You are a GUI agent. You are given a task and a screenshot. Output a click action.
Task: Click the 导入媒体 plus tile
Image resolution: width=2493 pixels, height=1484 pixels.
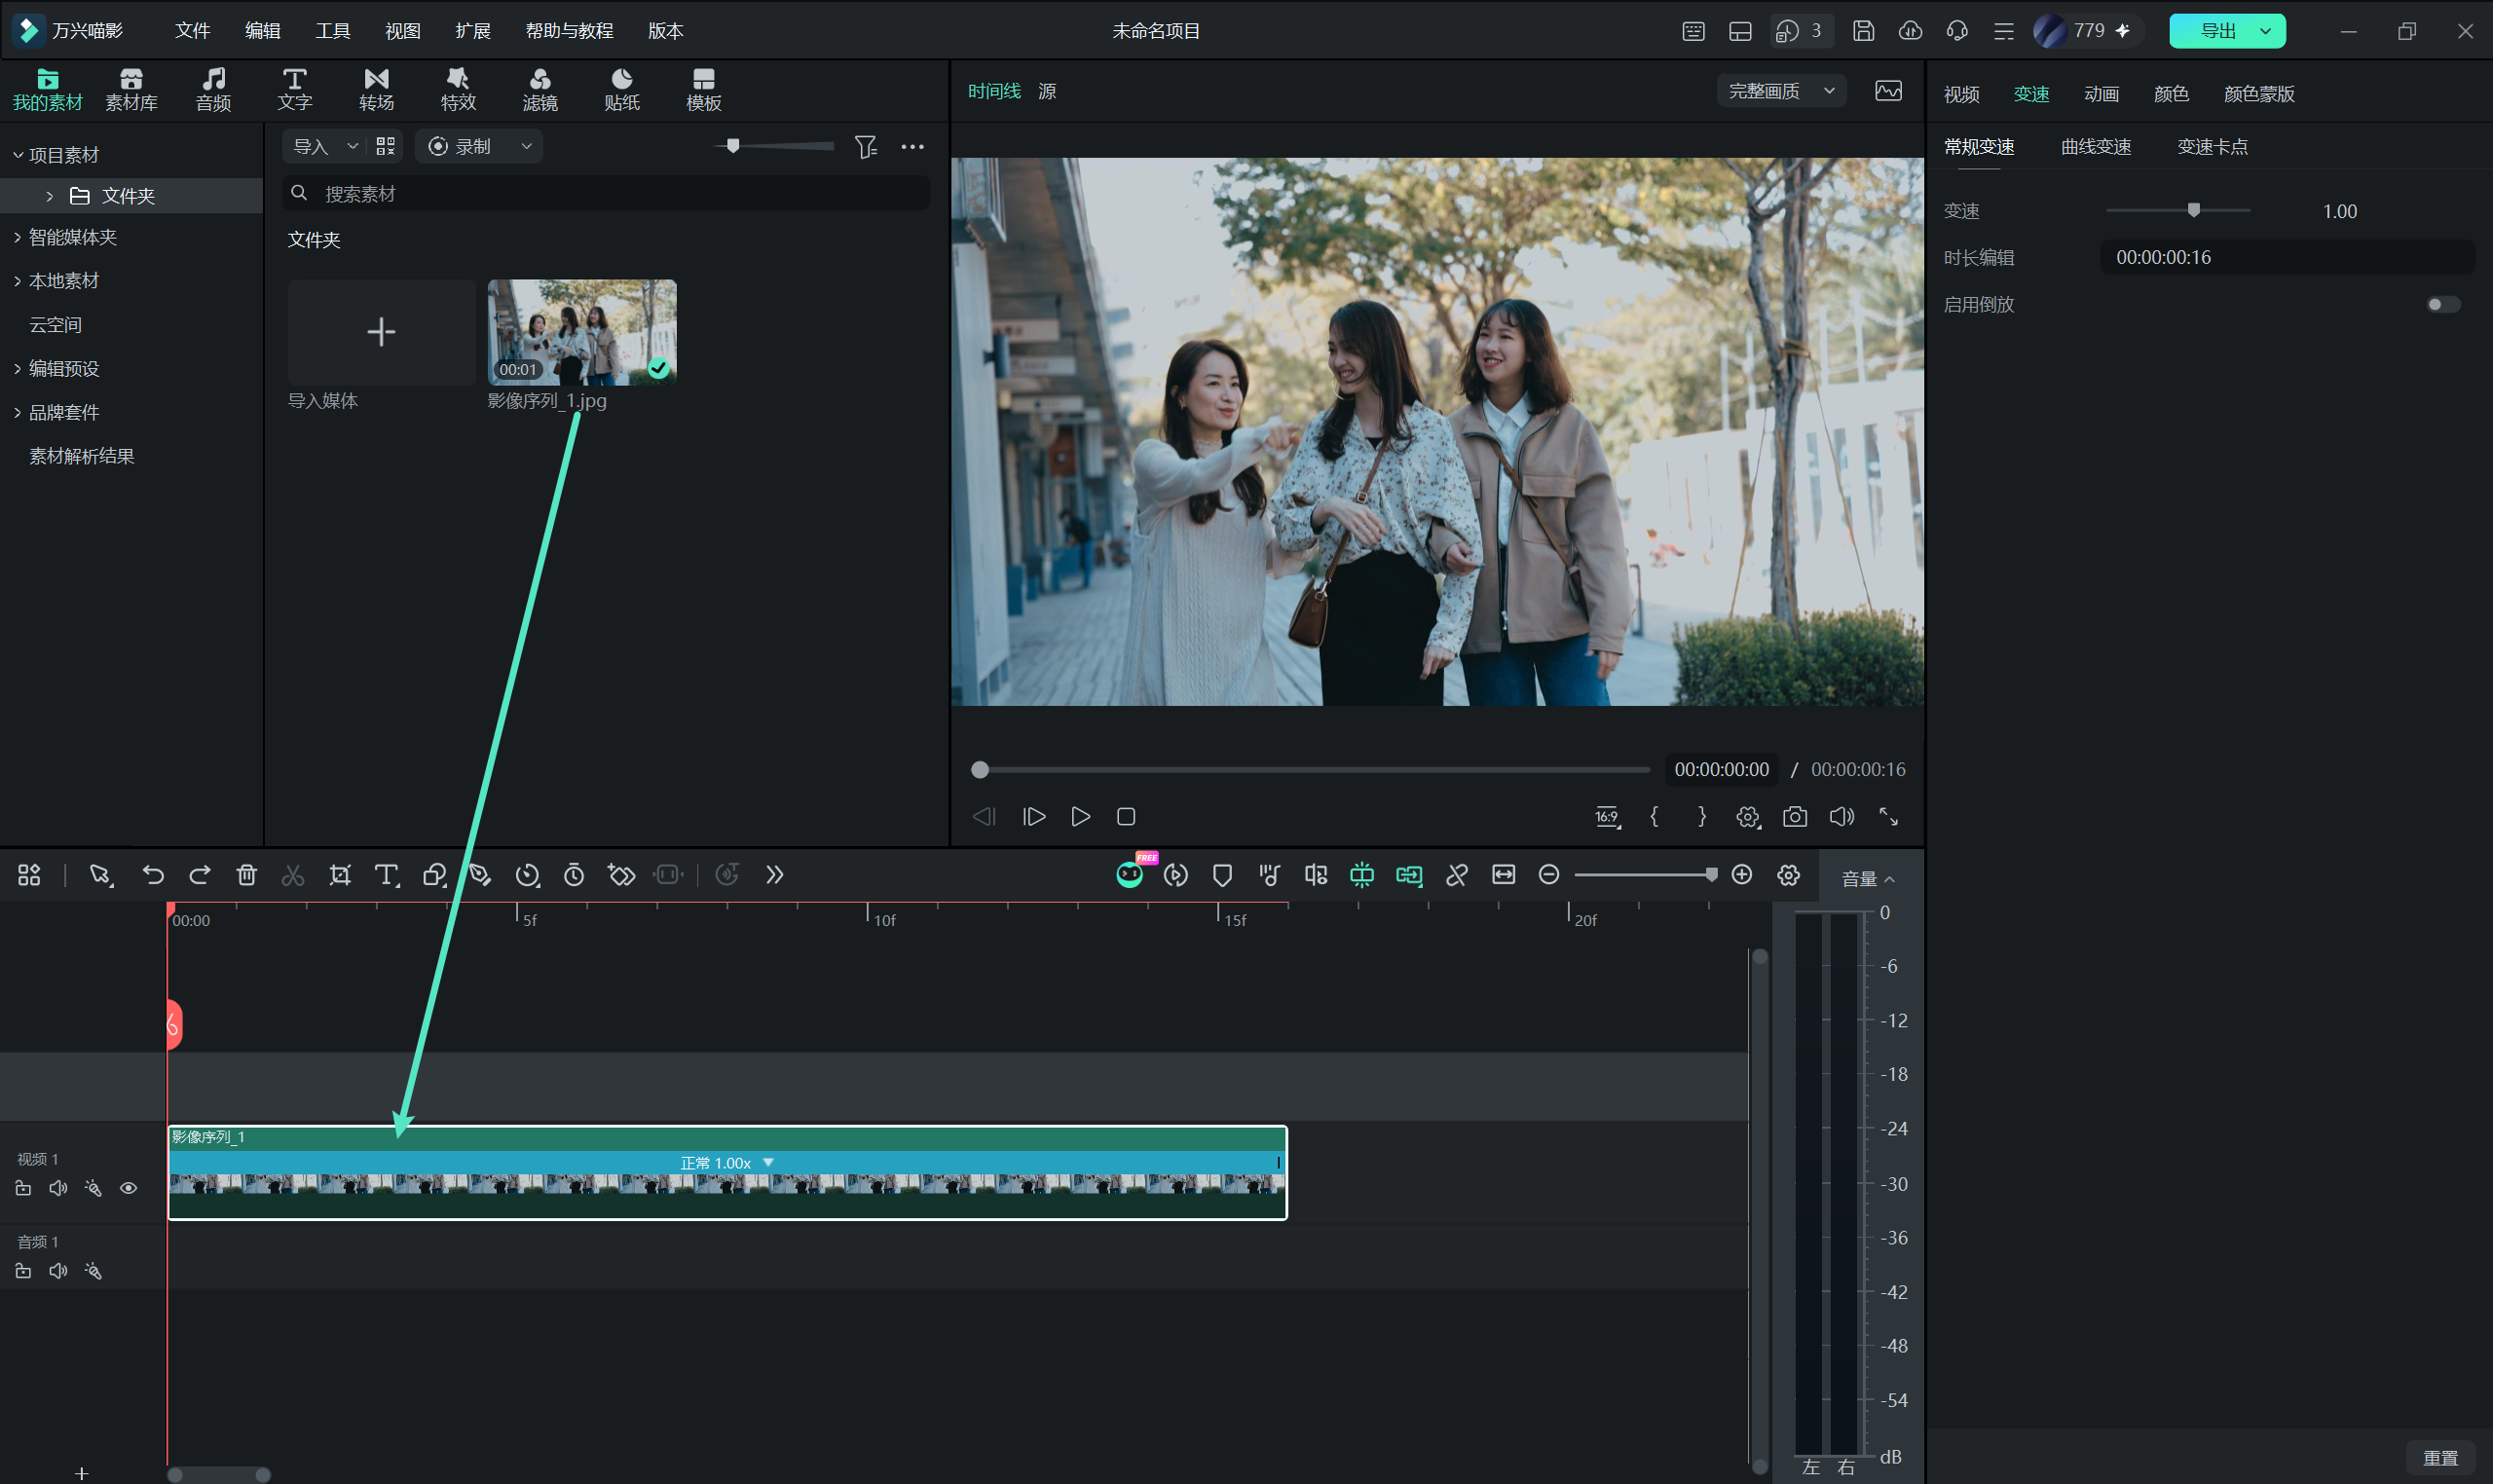[381, 332]
